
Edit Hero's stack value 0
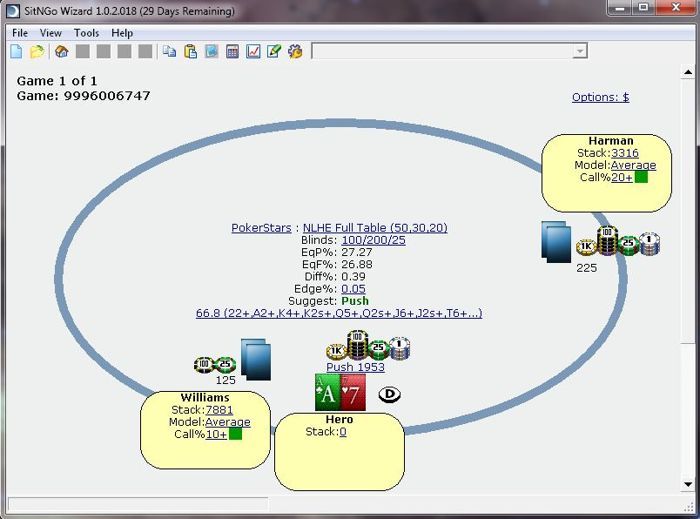coord(343,432)
